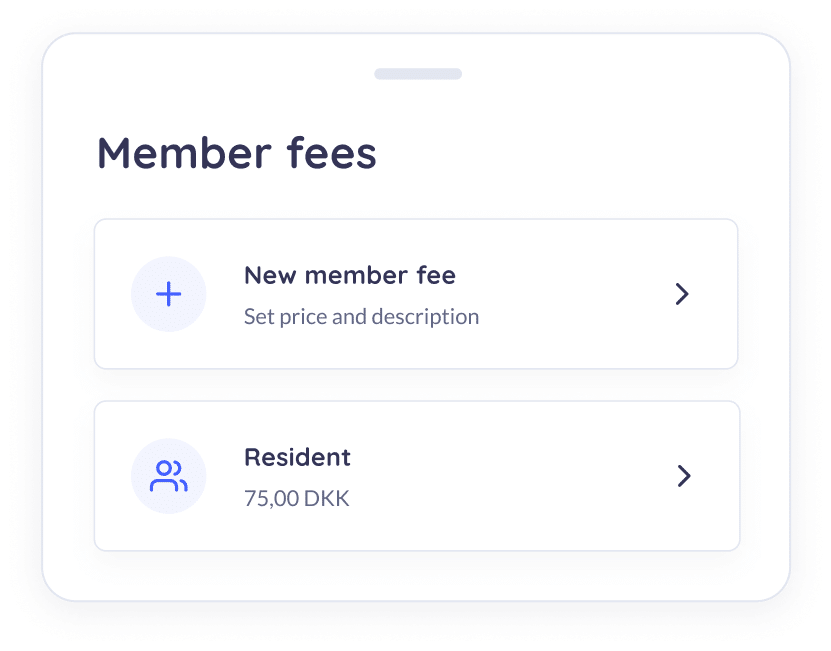Choose the Resident 75,00 DKK list item
The image size is (831, 651).
click(x=417, y=476)
